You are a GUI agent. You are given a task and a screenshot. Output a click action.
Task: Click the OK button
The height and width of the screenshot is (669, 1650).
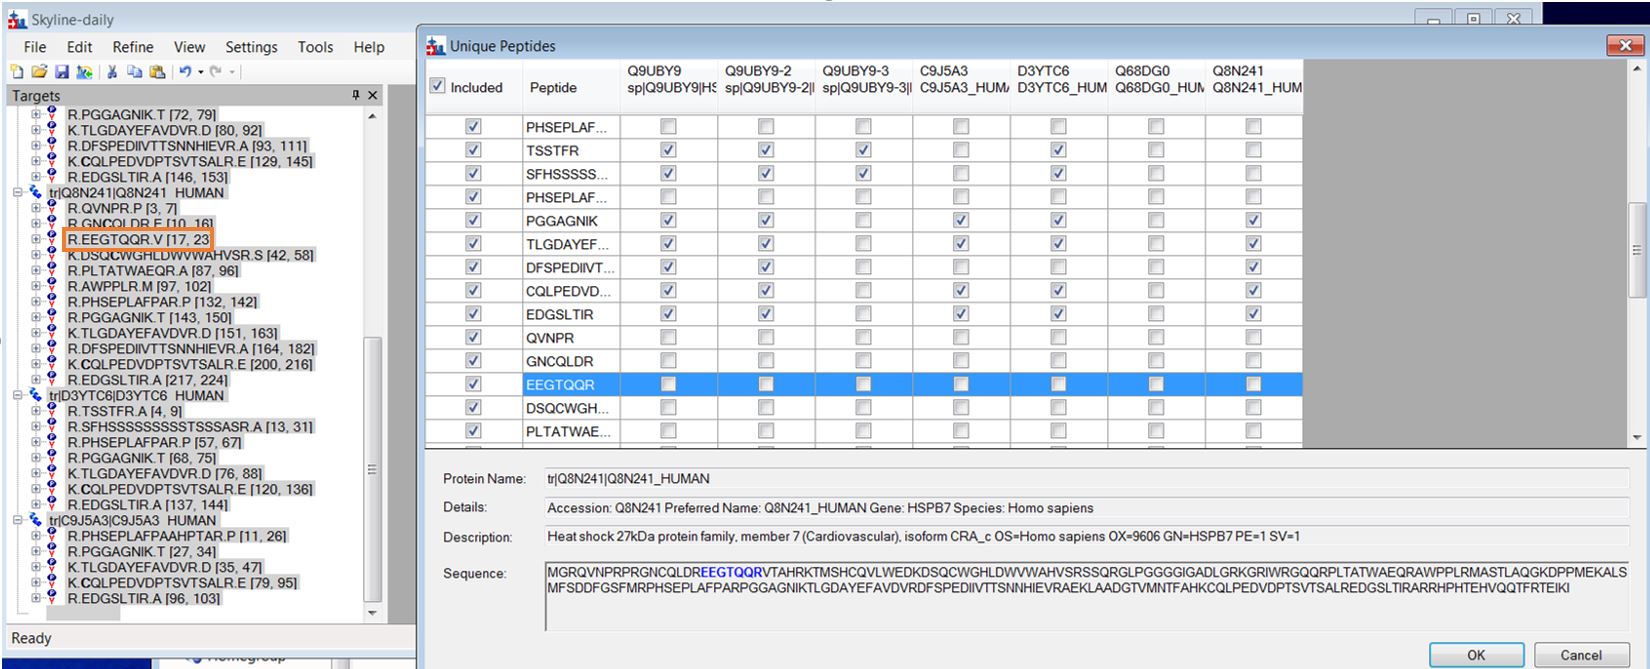pyautogui.click(x=1476, y=655)
